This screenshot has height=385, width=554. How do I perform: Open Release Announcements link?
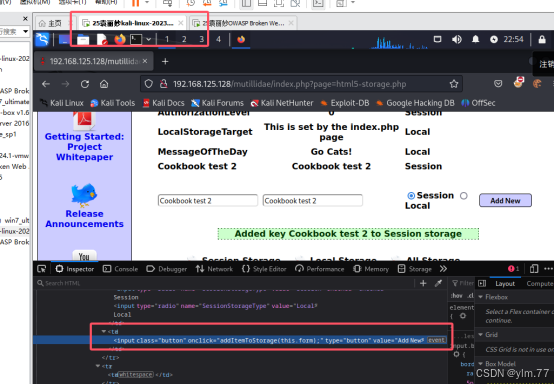(84, 219)
